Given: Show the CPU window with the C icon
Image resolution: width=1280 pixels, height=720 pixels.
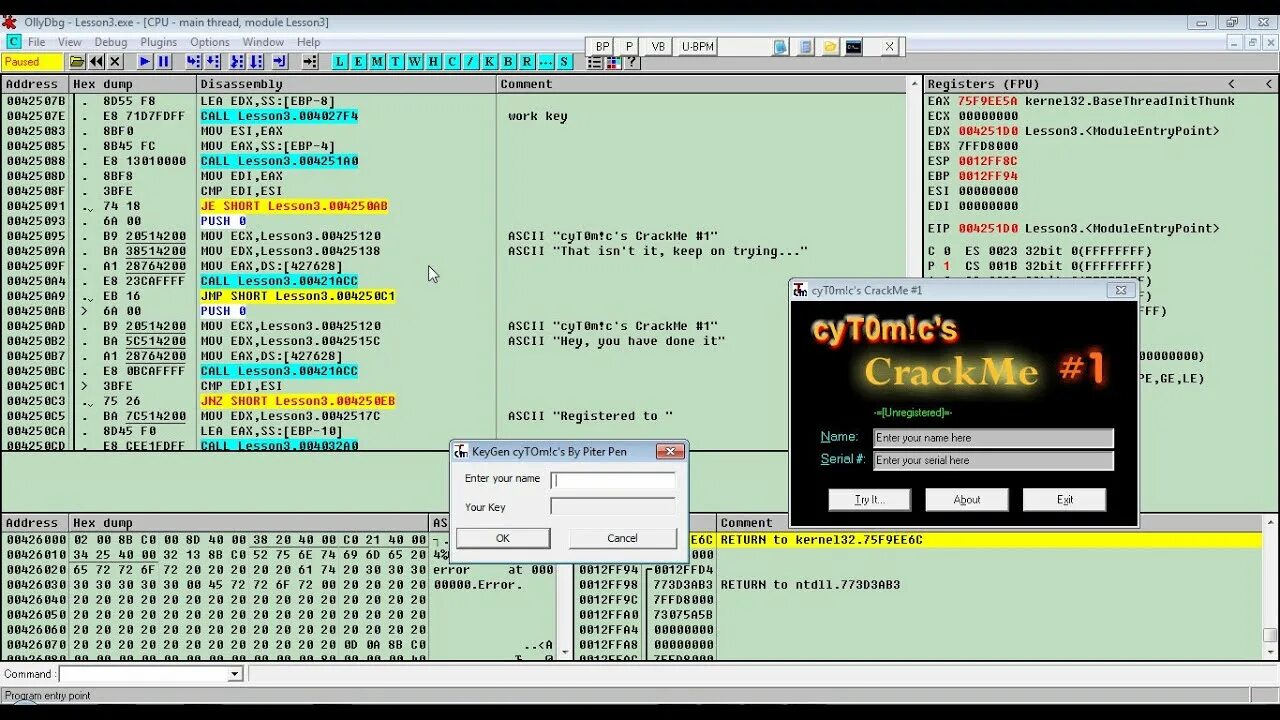Looking at the screenshot, I should coord(452,62).
